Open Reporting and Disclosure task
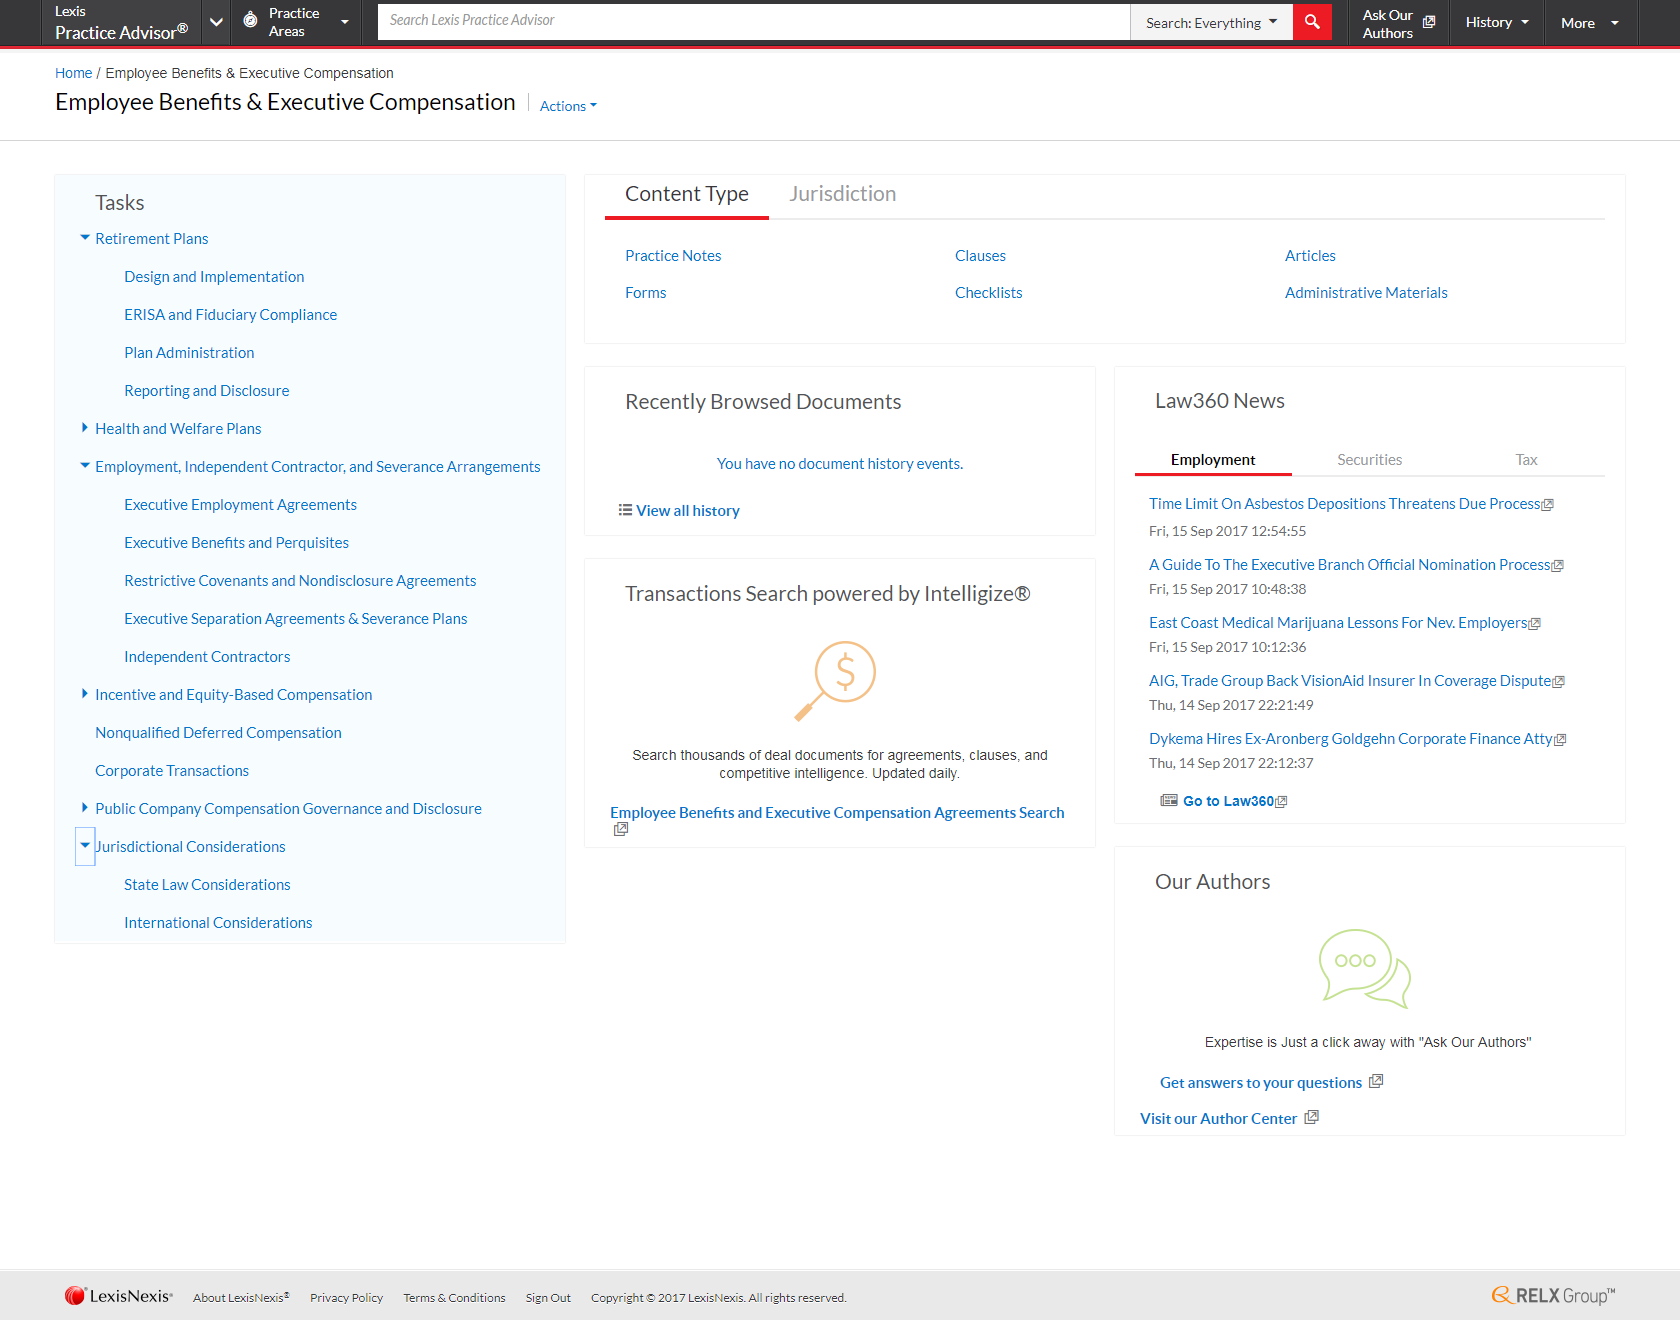The width and height of the screenshot is (1680, 1320). [206, 391]
